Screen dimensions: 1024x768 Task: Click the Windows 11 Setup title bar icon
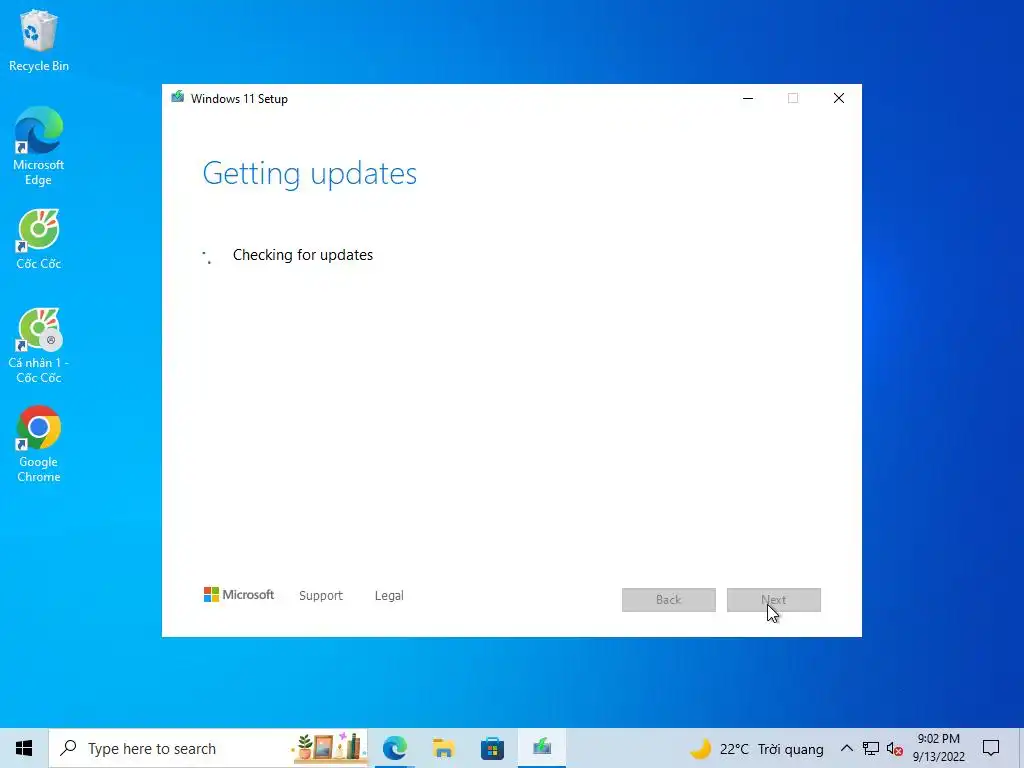(178, 98)
